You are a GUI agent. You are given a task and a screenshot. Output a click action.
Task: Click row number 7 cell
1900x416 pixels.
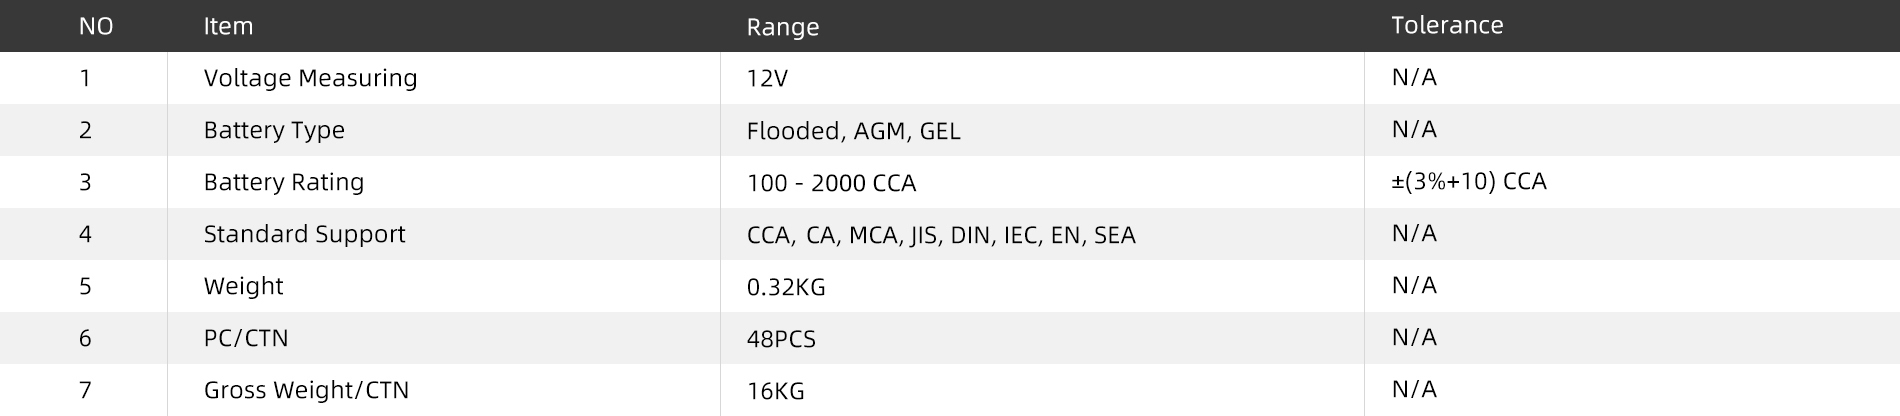tap(85, 390)
